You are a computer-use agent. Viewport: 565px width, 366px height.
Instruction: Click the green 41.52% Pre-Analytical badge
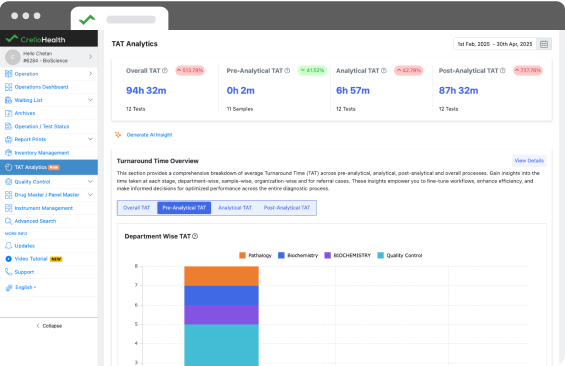point(312,70)
